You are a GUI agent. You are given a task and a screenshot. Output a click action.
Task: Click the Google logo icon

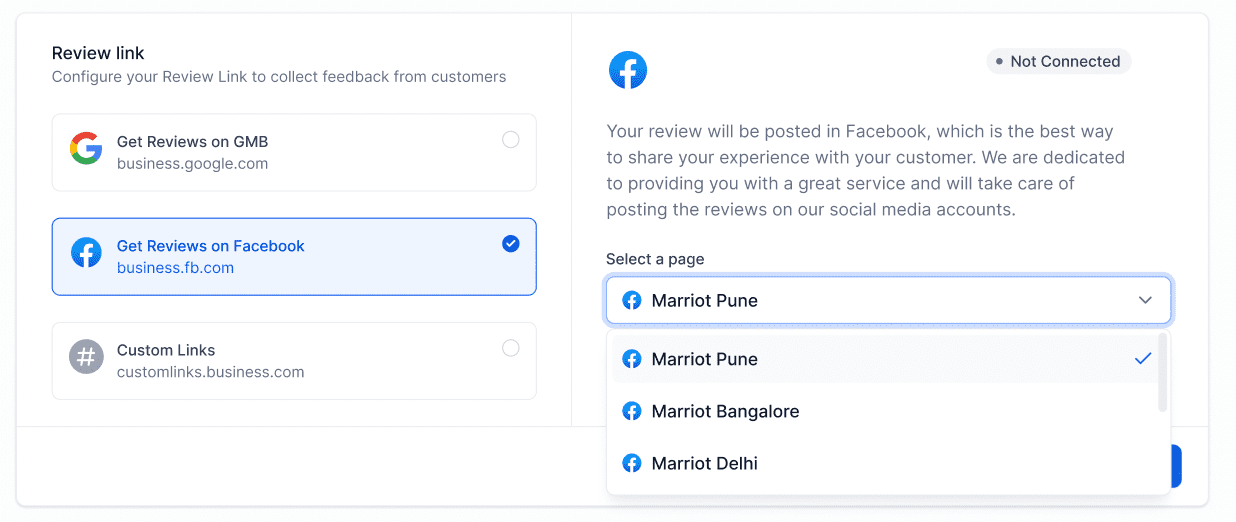pos(86,150)
